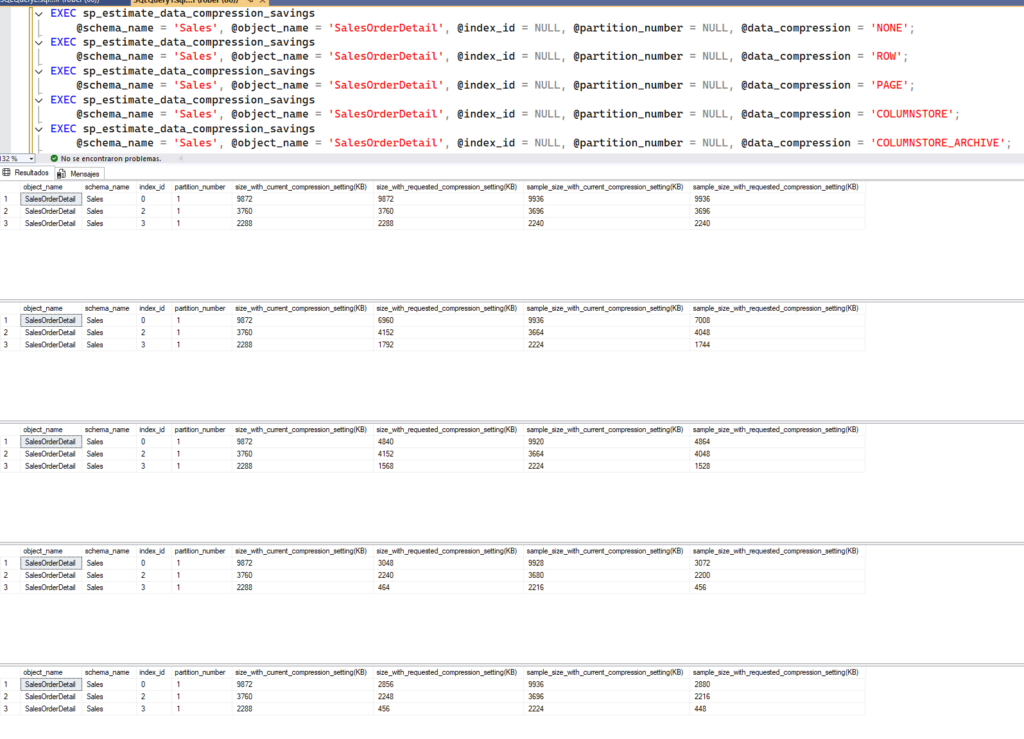This screenshot has height=739, width=1024.
Task: Click the green check status icon
Action: 54,158
